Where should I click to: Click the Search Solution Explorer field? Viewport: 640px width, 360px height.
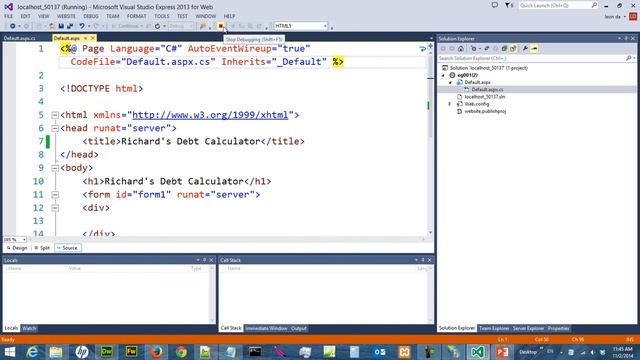pos(533,58)
